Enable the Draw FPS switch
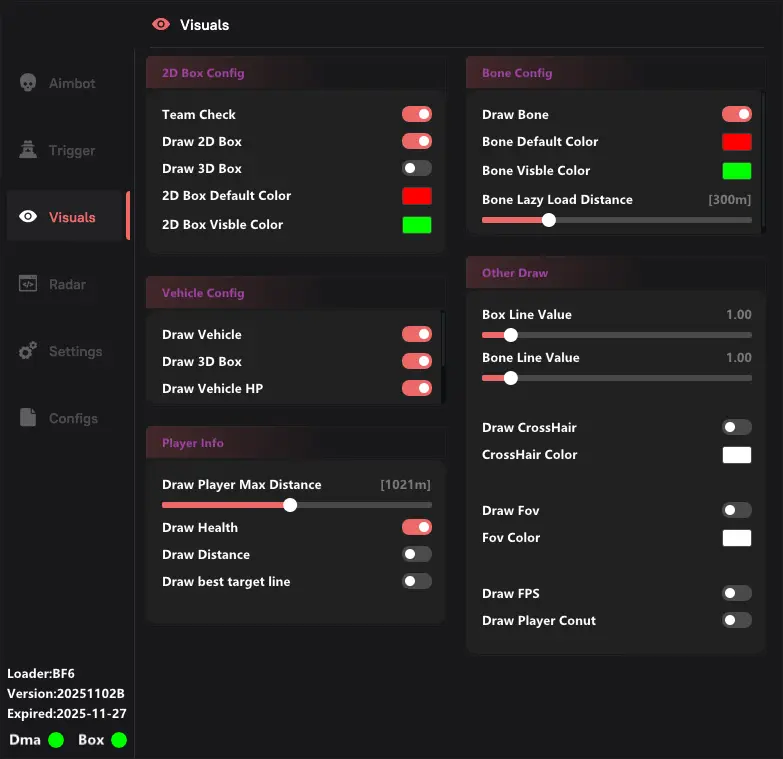This screenshot has width=783, height=759. tap(737, 594)
